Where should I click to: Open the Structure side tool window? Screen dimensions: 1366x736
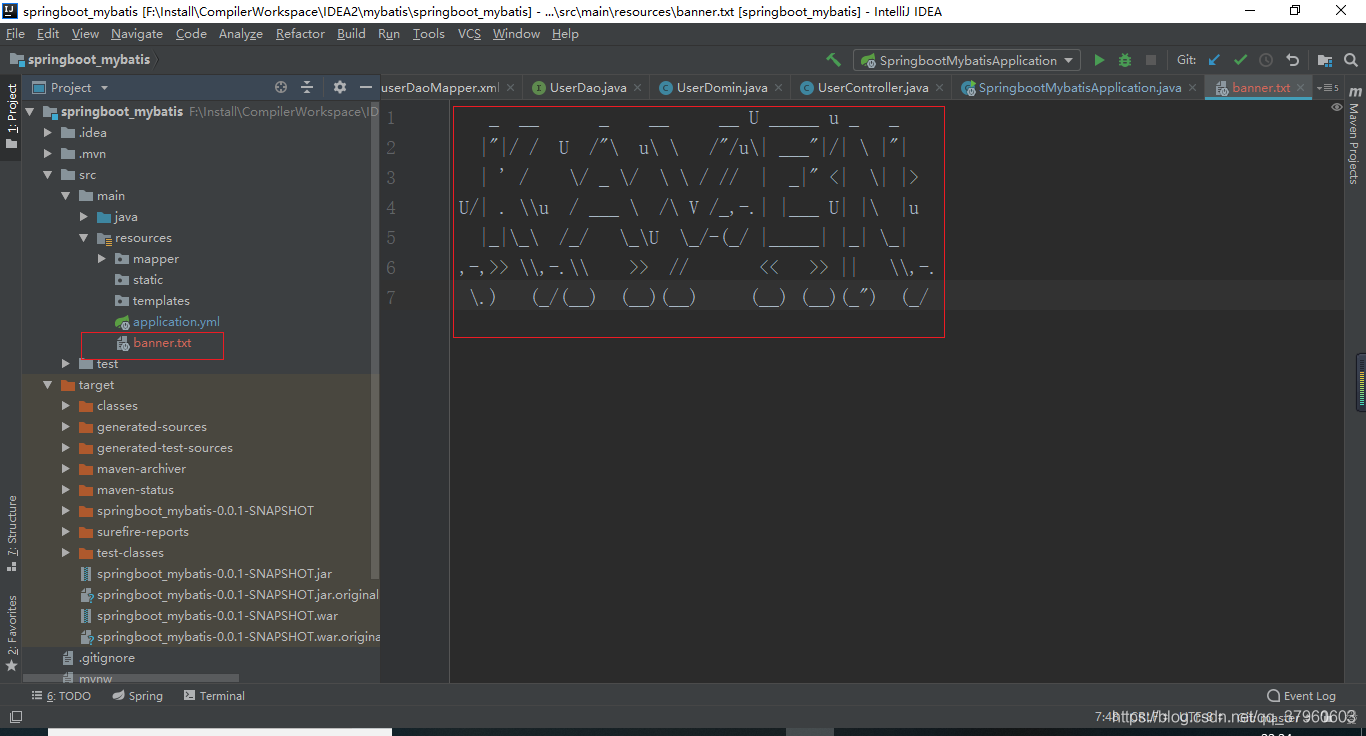pos(12,533)
